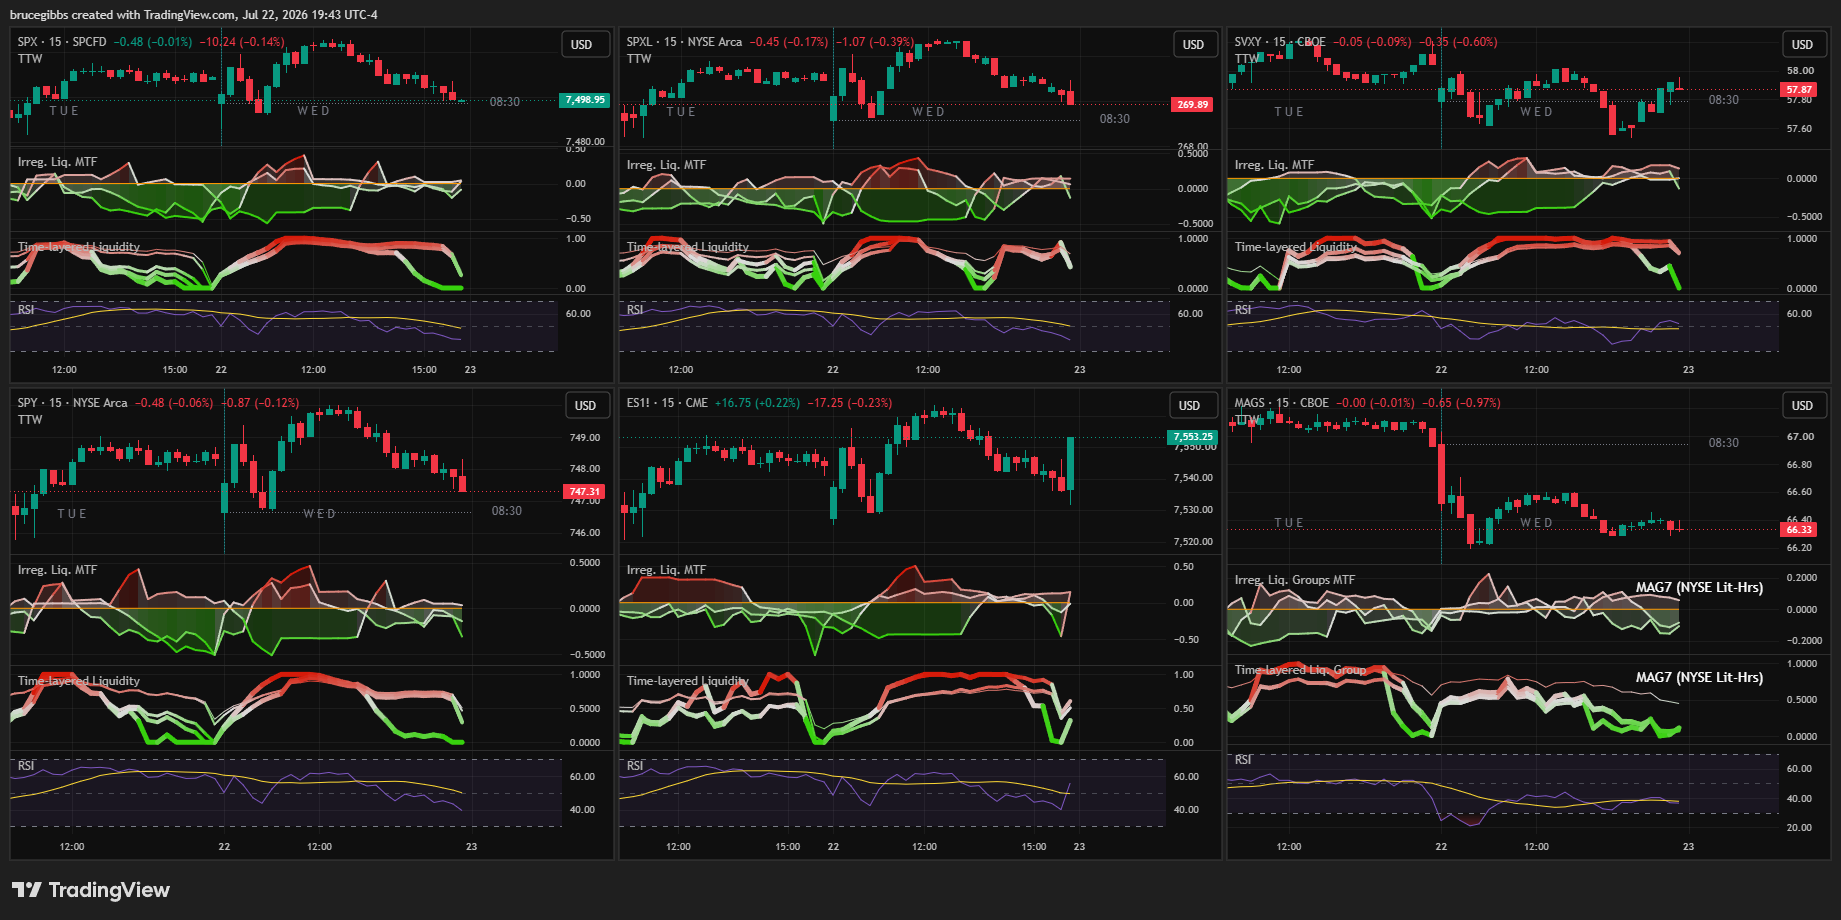Screen dimensions: 1841x920
Task: Open the USD currency selector on MAGS chart
Action: click(x=1802, y=406)
